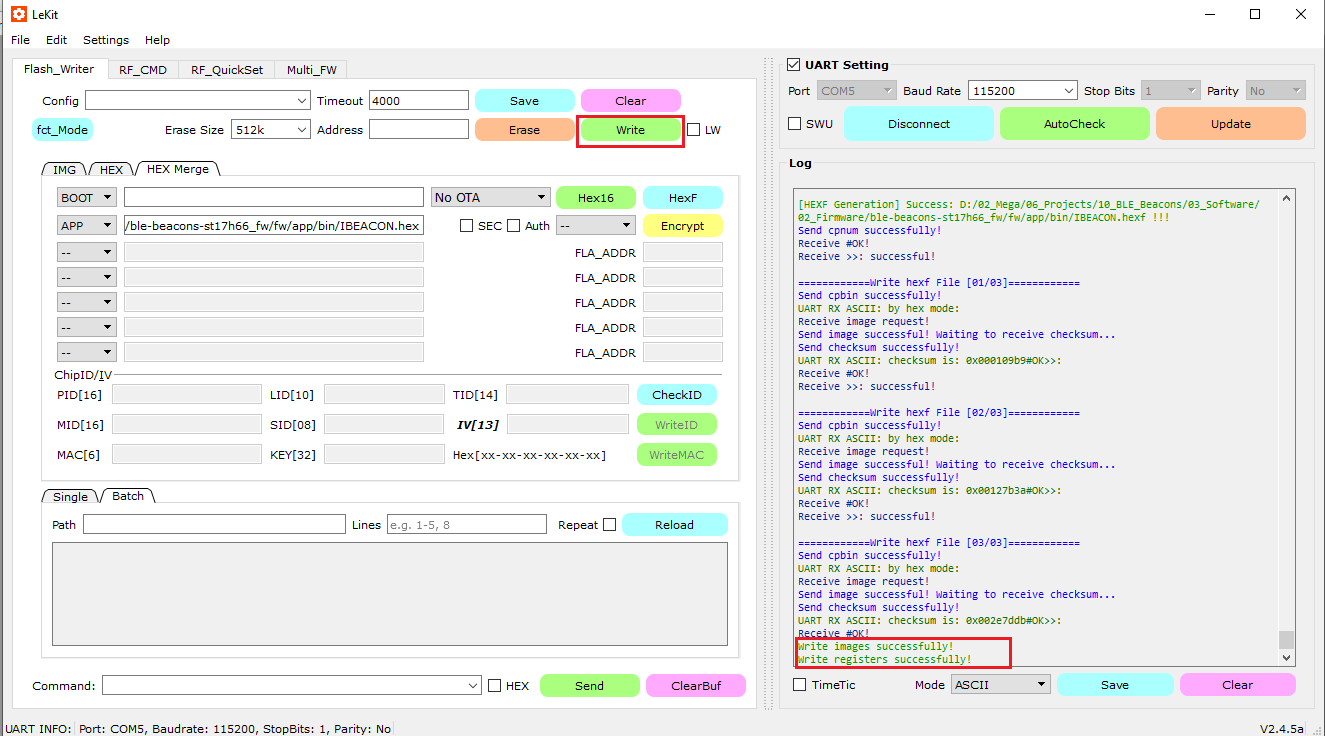
Task: Toggle the UART Setting checkbox
Action: [x=794, y=65]
